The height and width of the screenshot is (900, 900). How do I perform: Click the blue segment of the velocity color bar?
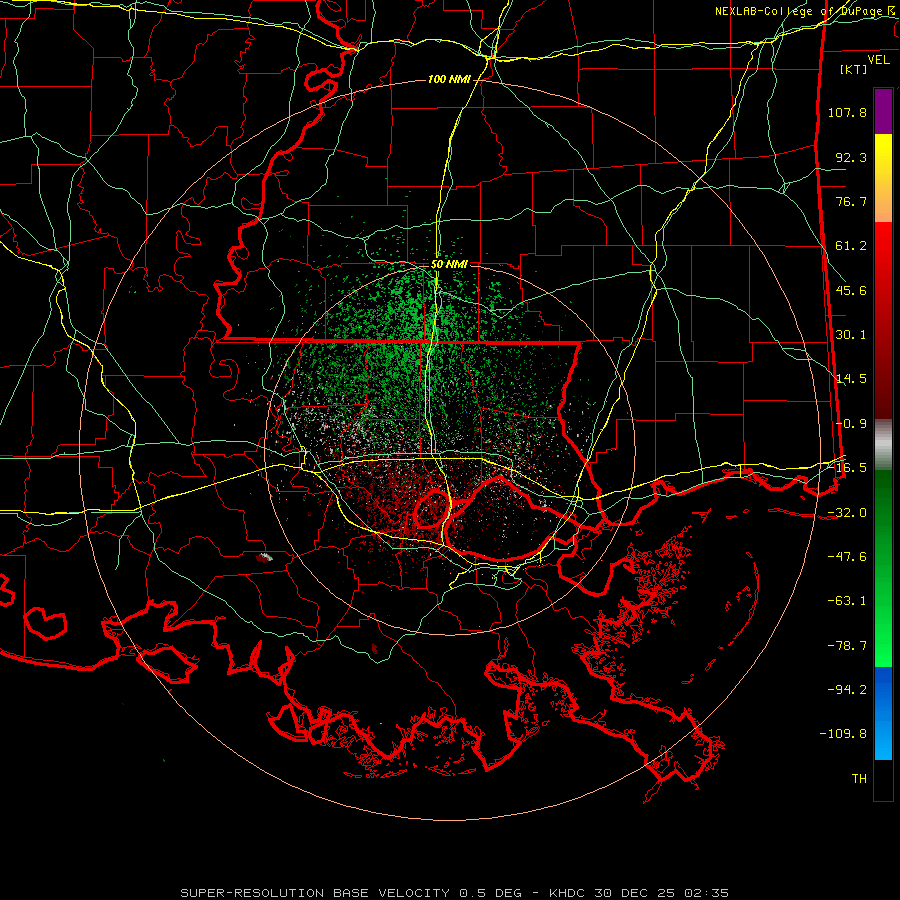coord(883,713)
